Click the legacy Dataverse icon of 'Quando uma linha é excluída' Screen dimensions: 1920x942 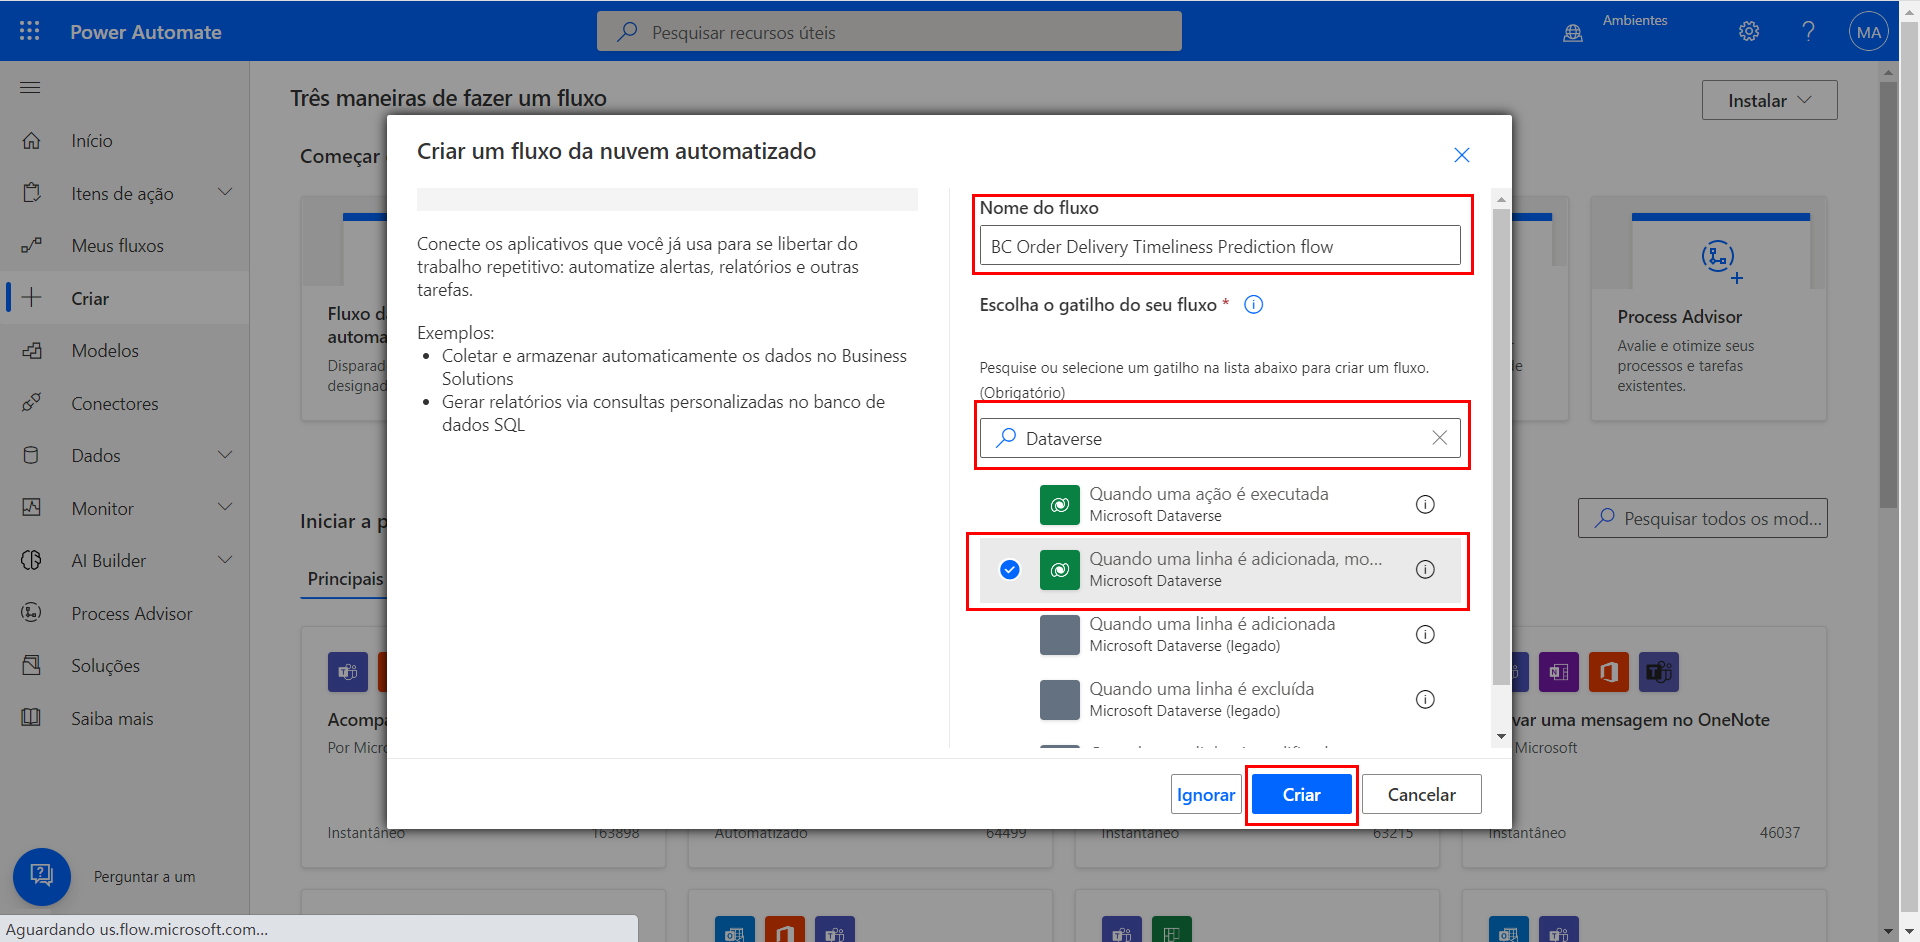tap(1060, 700)
